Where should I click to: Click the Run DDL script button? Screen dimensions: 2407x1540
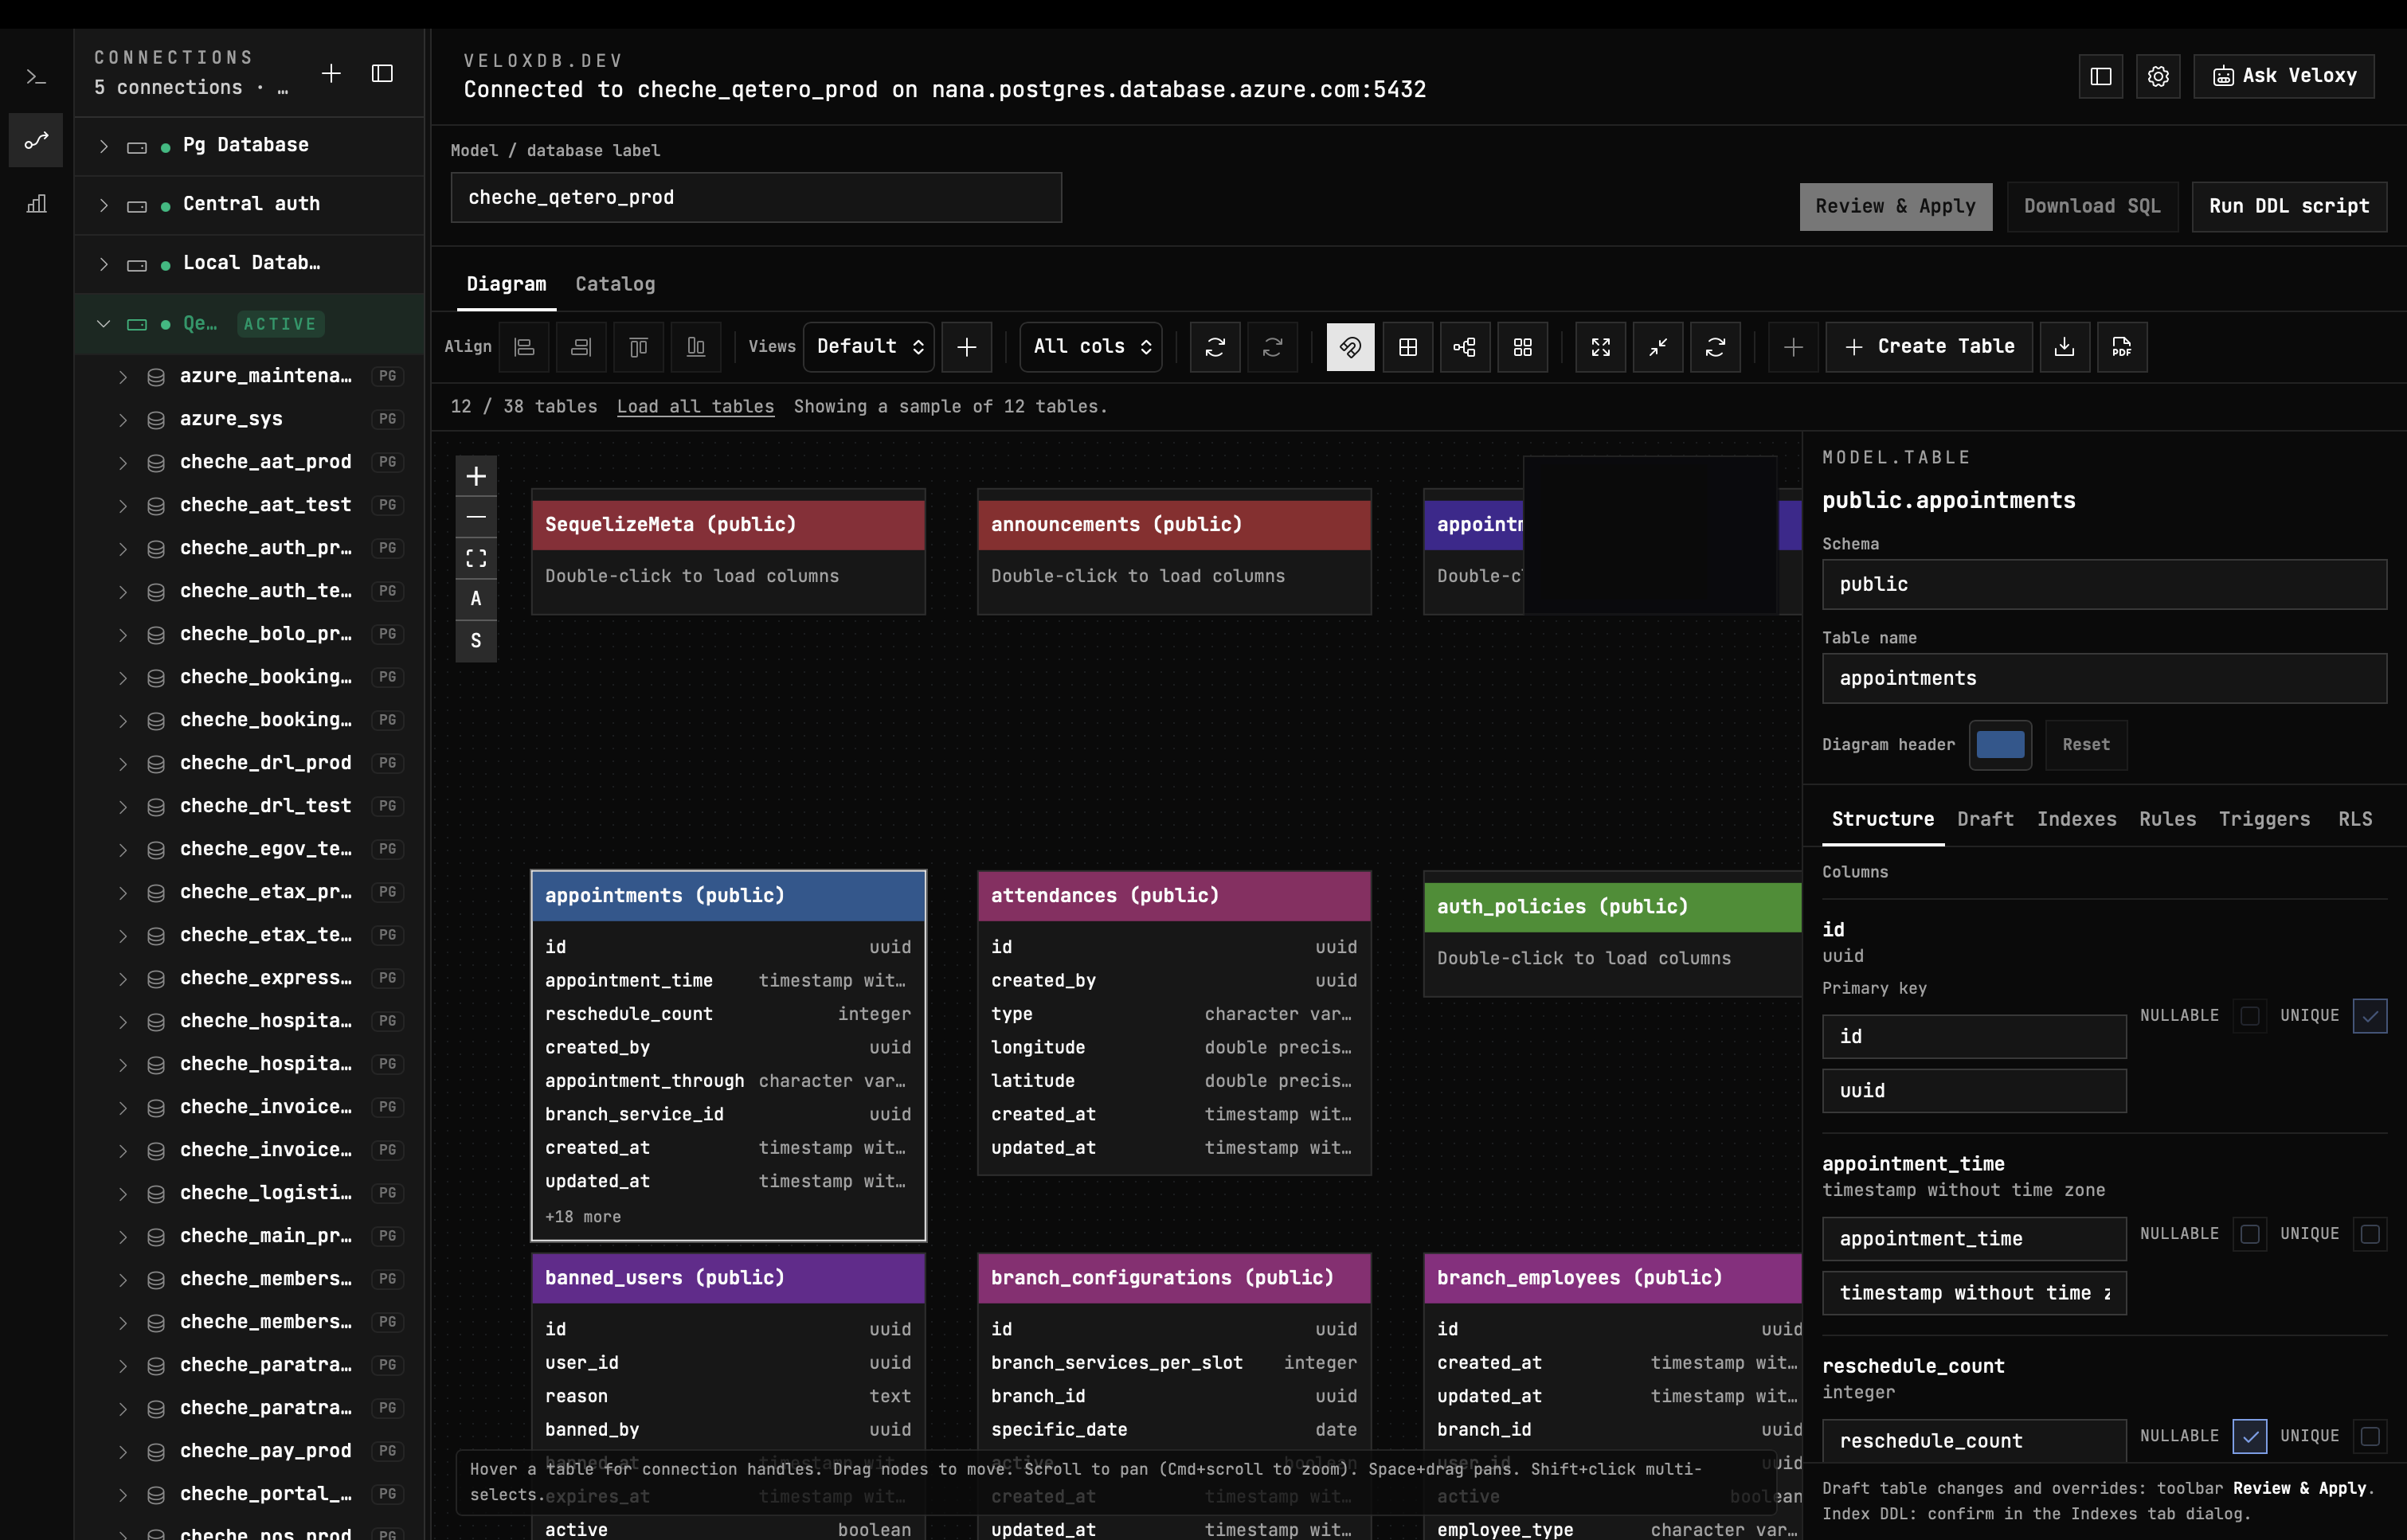tap(2289, 207)
